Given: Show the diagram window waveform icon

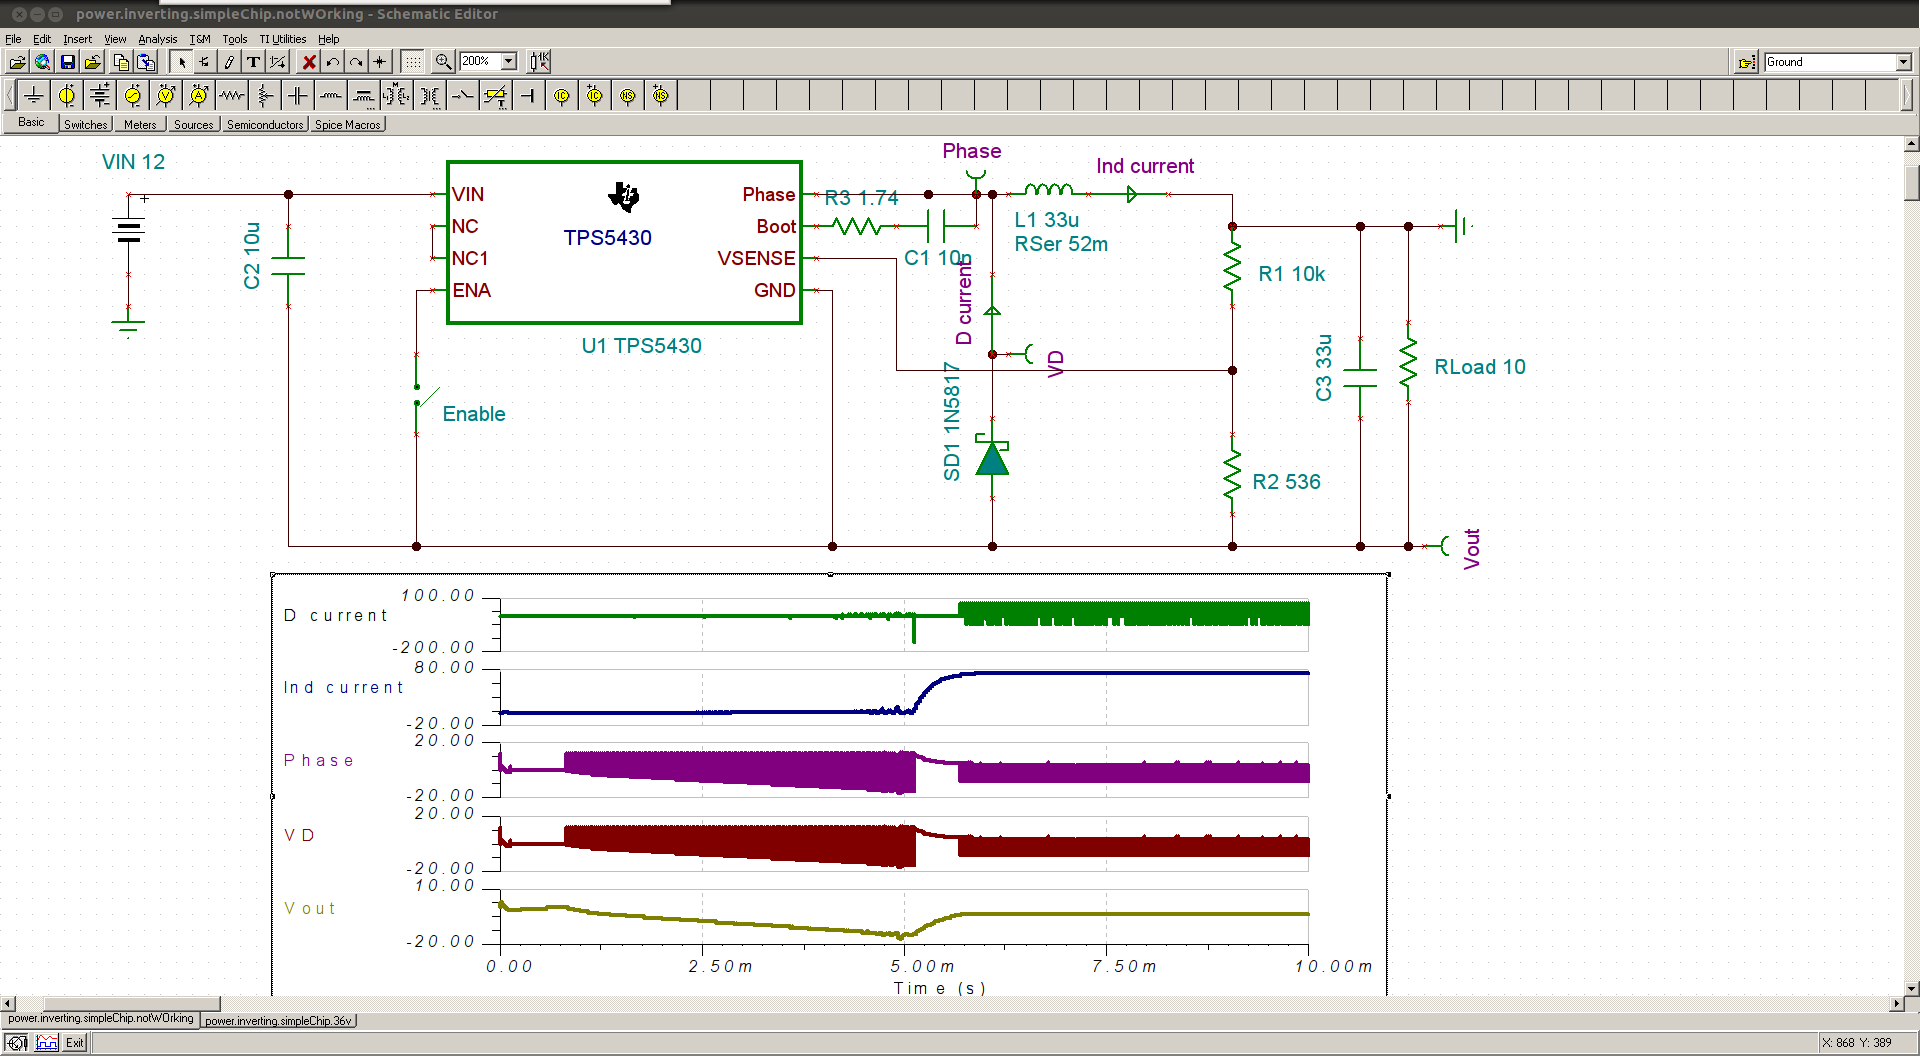Looking at the screenshot, I should point(47,1043).
